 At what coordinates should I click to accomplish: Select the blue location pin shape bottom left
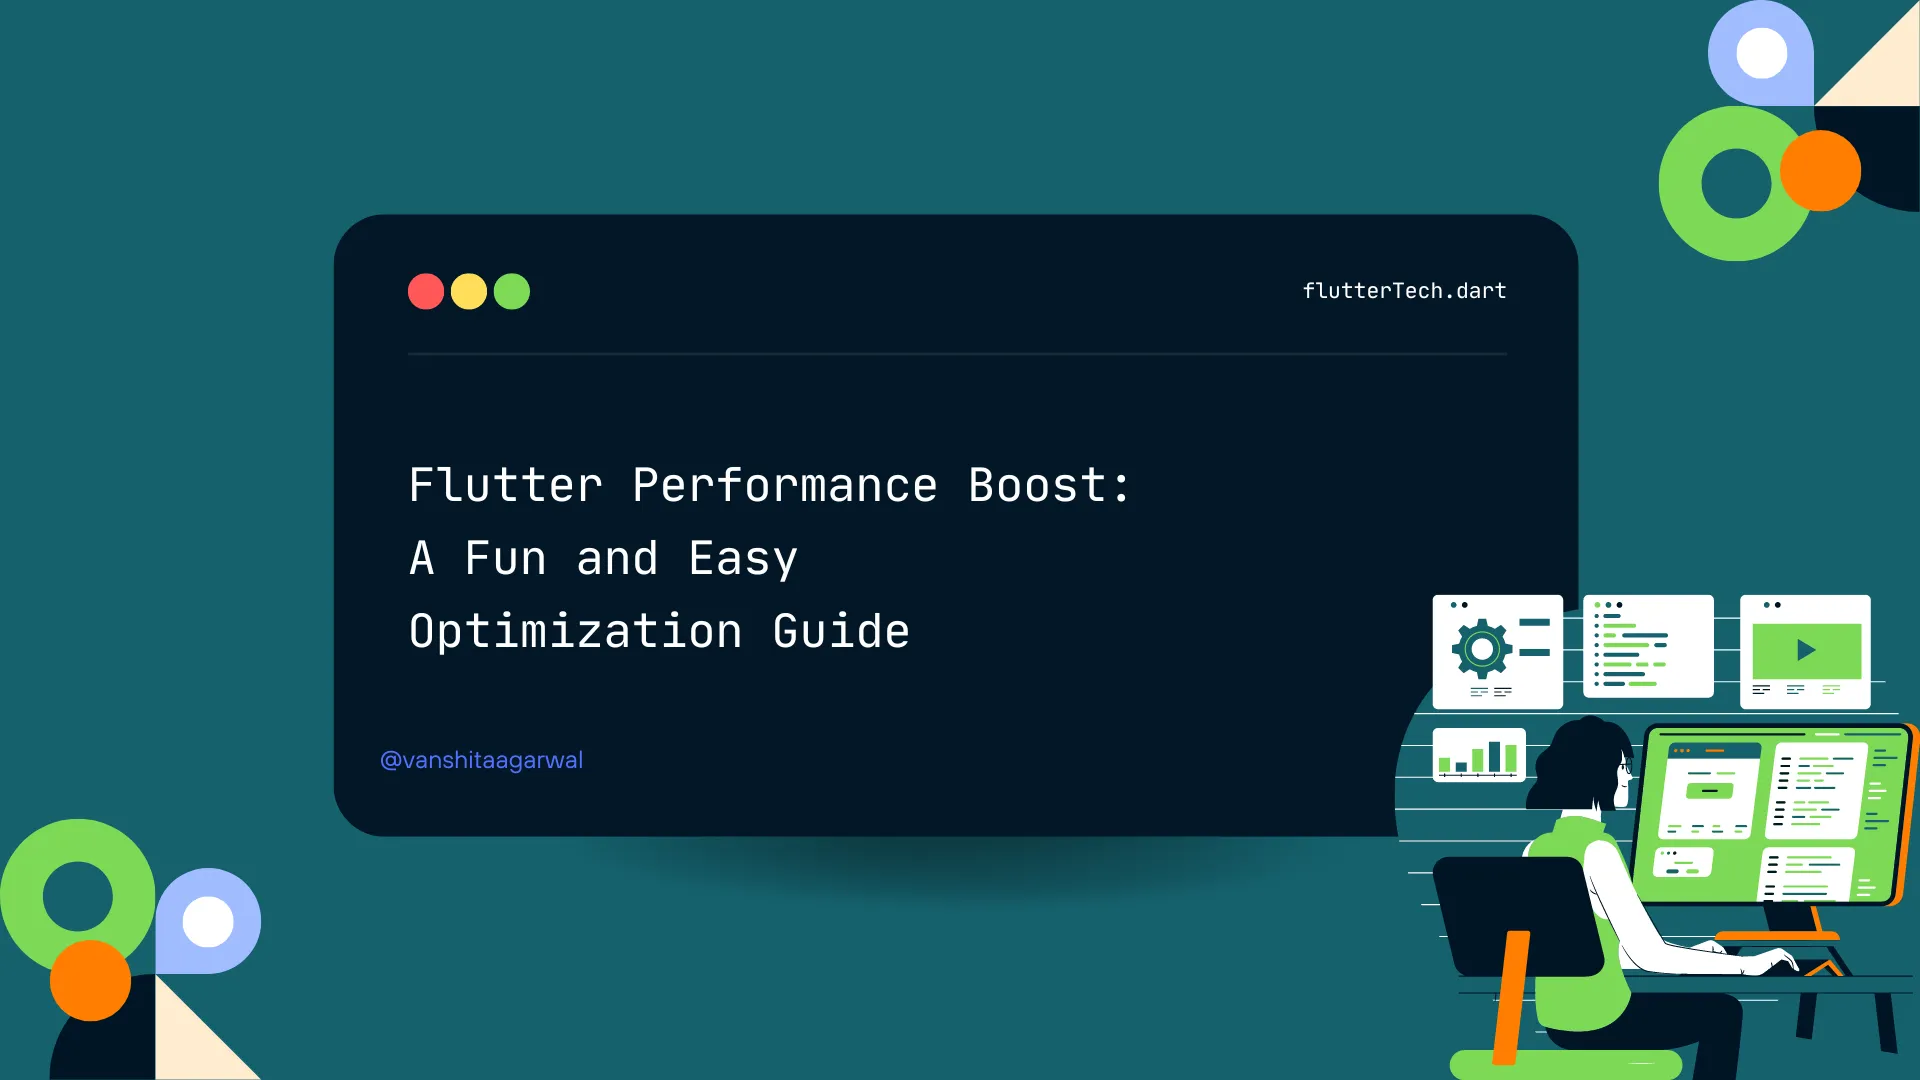click(207, 920)
